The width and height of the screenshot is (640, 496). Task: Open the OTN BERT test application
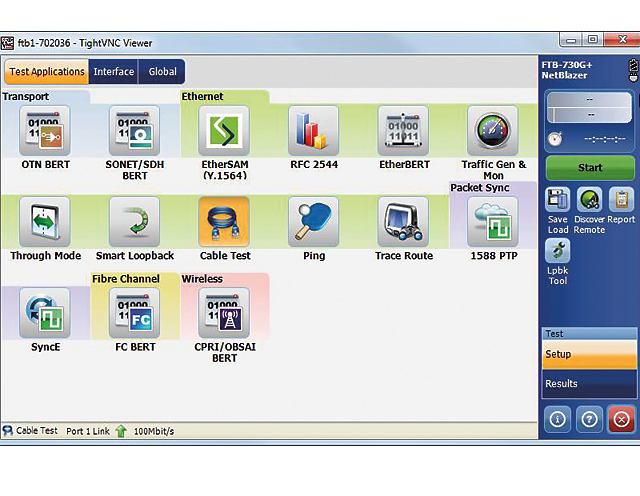pos(45,131)
